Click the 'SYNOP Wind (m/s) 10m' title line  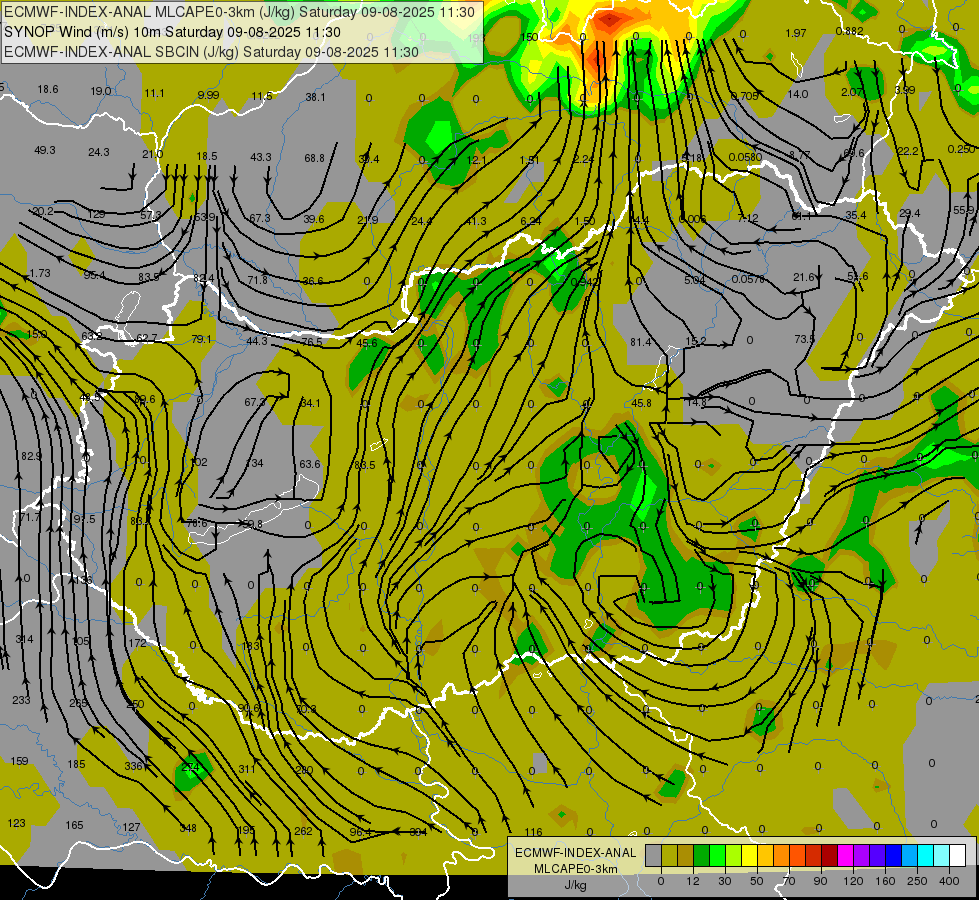pos(172,32)
